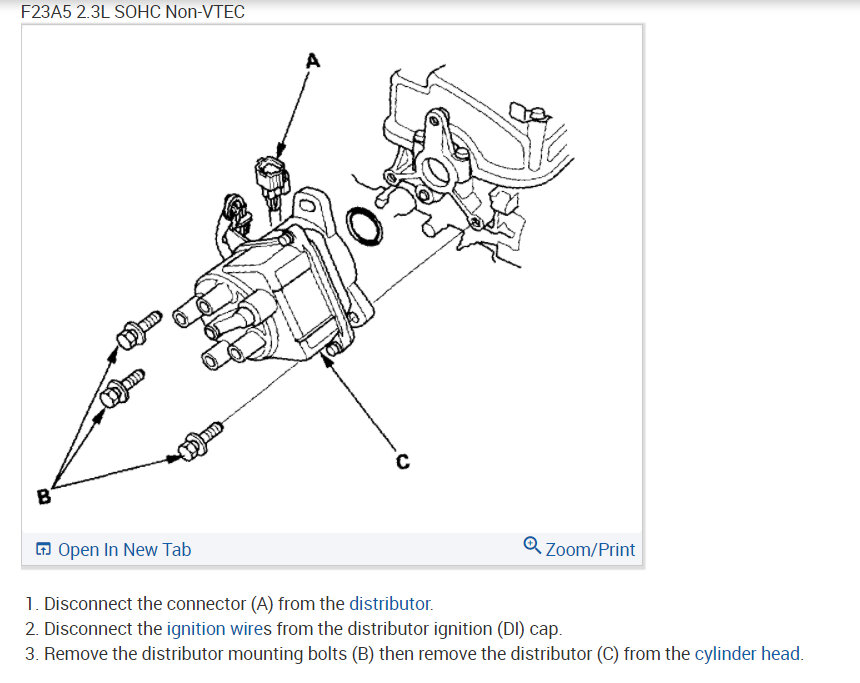Click label A on the diagram
This screenshot has height=683, width=860.
(x=313, y=60)
